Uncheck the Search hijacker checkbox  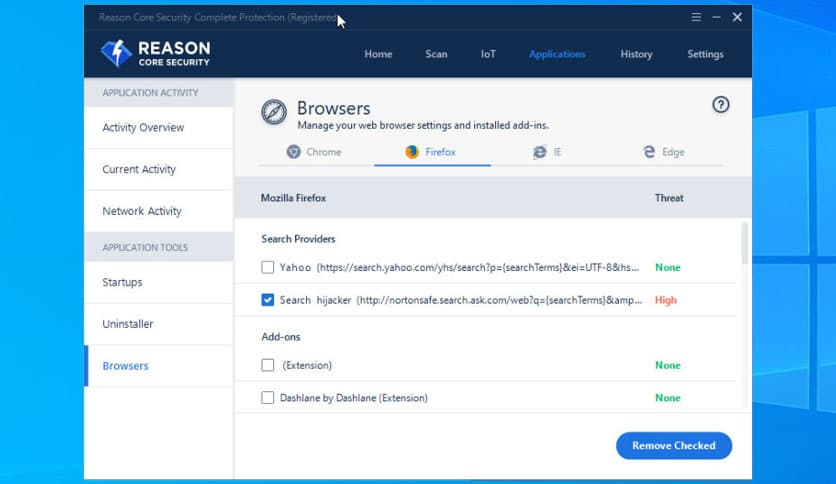tap(268, 300)
